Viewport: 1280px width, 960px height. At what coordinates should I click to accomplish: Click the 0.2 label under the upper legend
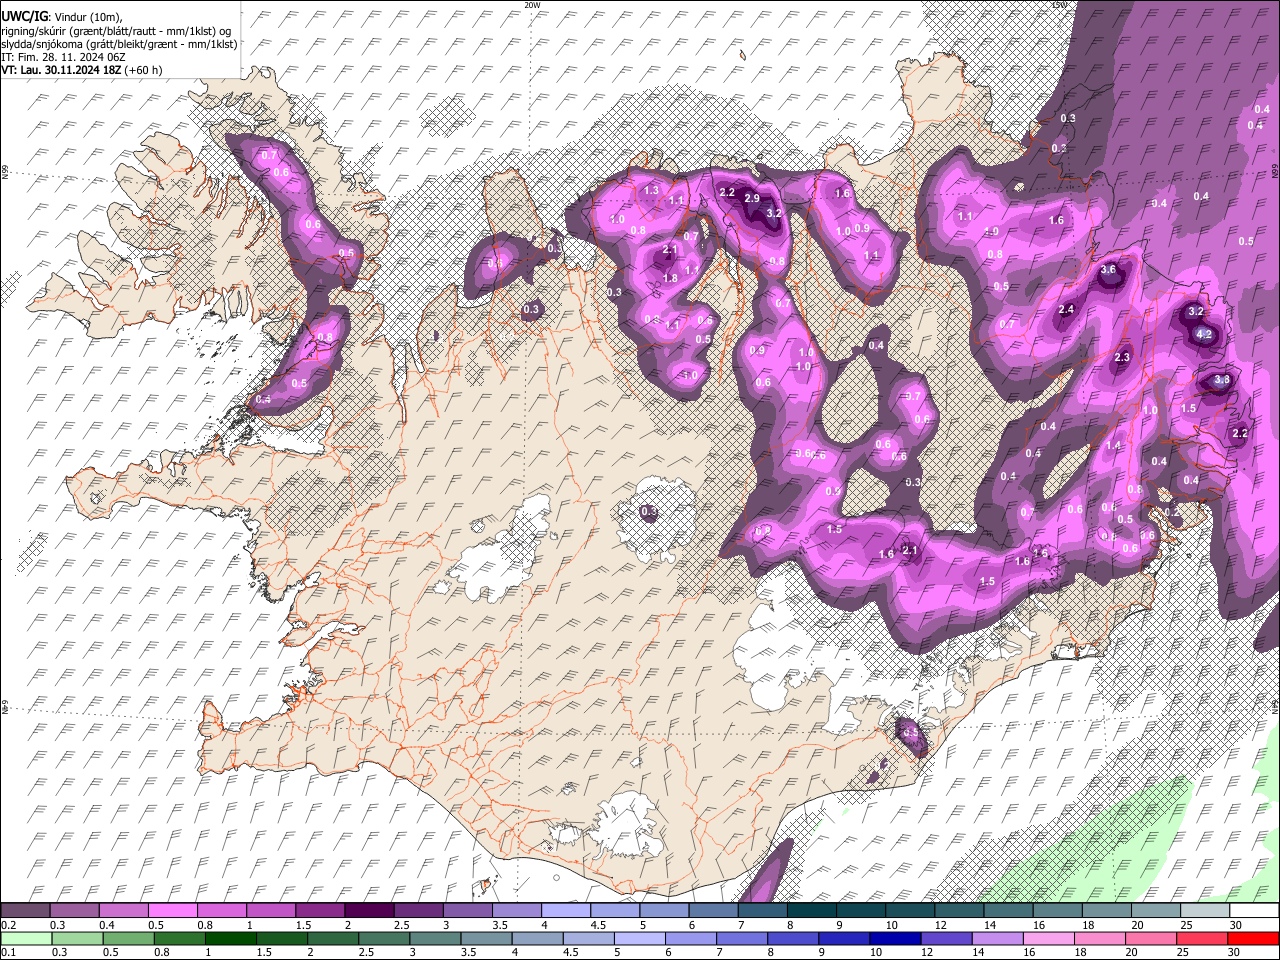coord(7,925)
